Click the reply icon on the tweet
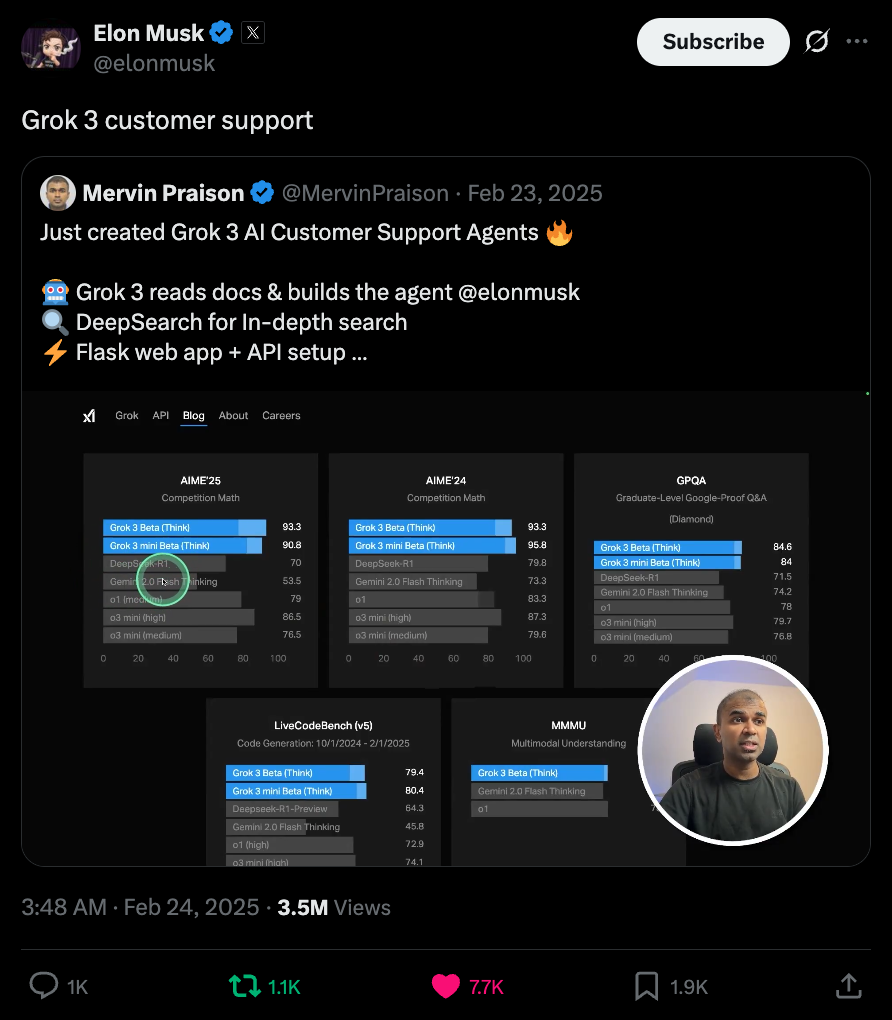The width and height of the screenshot is (892, 1020). [x=42, y=986]
